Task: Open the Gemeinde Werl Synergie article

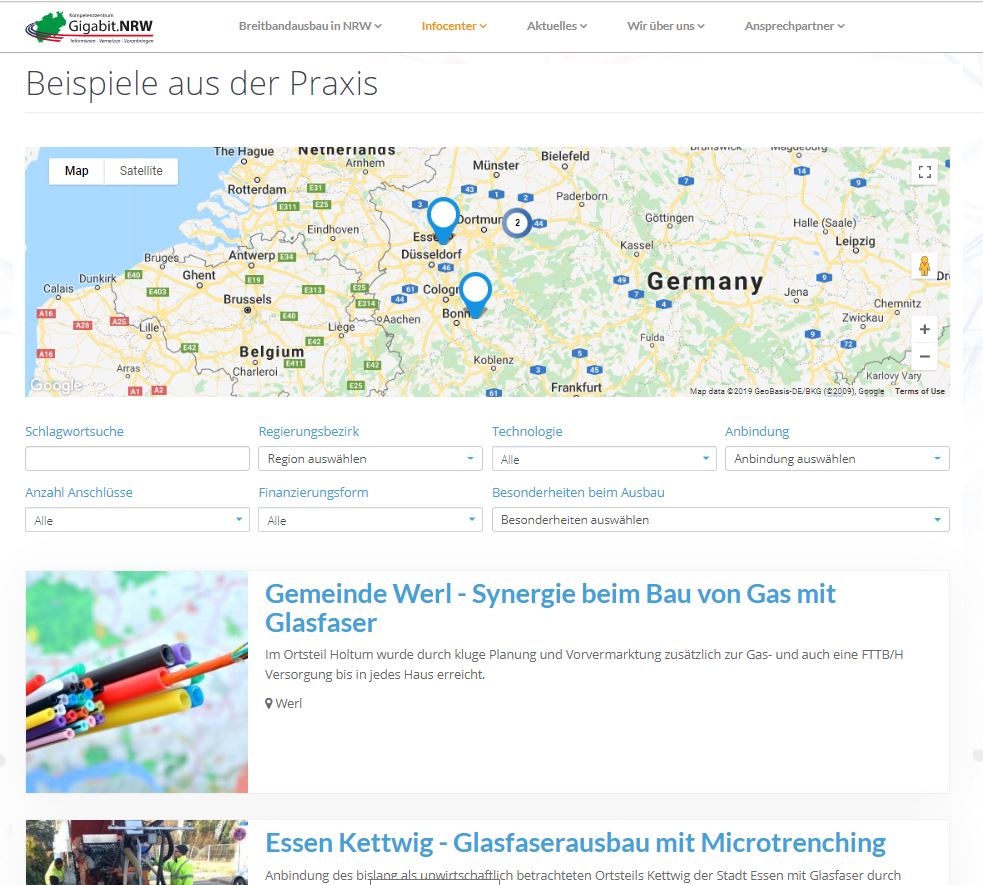Action: (x=550, y=608)
